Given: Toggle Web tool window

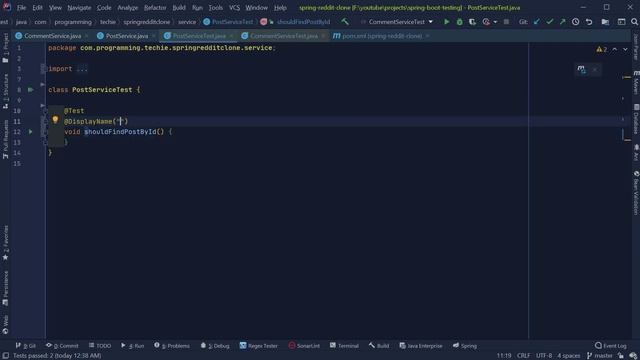Looking at the screenshot, I should (x=5, y=324).
